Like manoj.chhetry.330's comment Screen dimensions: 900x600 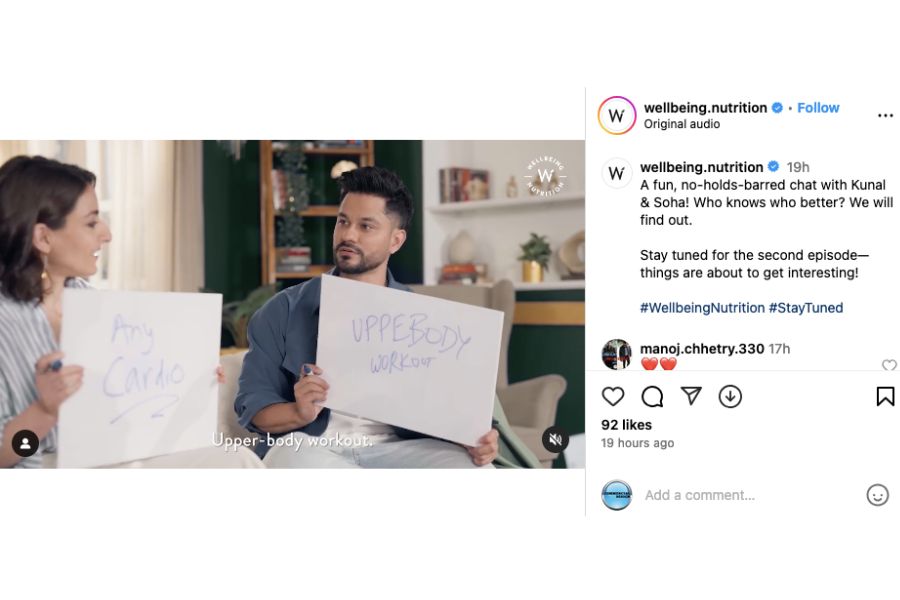click(x=889, y=365)
